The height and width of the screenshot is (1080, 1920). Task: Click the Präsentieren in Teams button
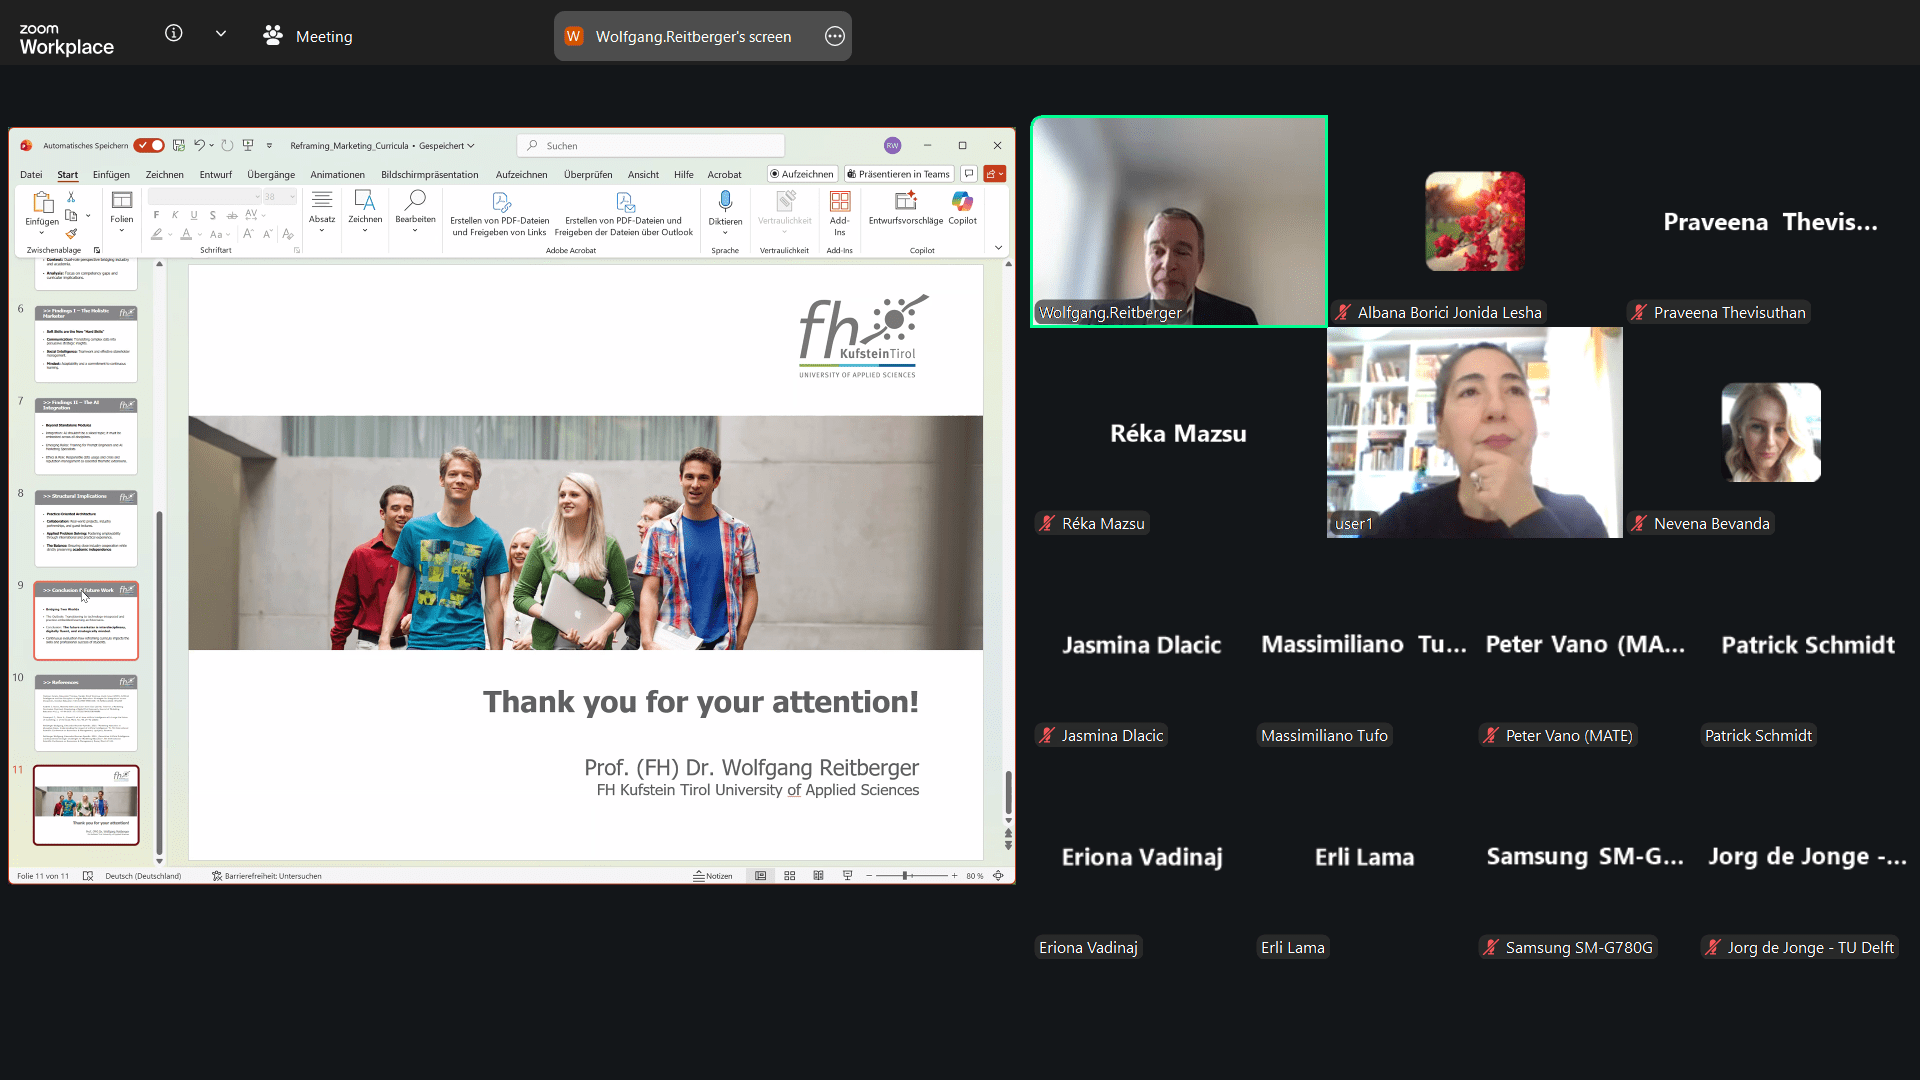coord(898,174)
